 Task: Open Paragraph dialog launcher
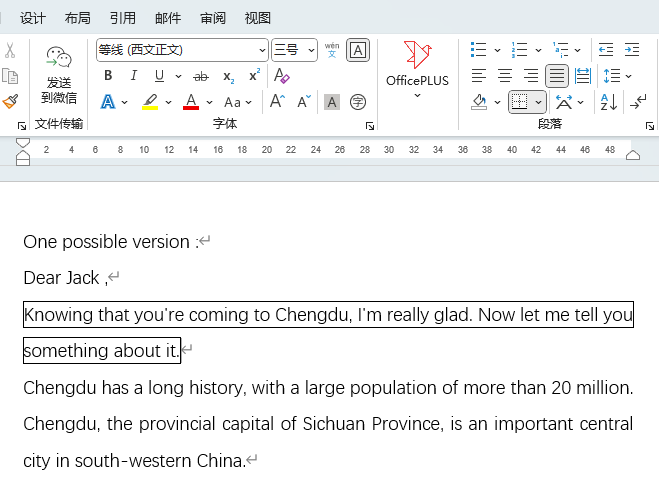coord(650,126)
